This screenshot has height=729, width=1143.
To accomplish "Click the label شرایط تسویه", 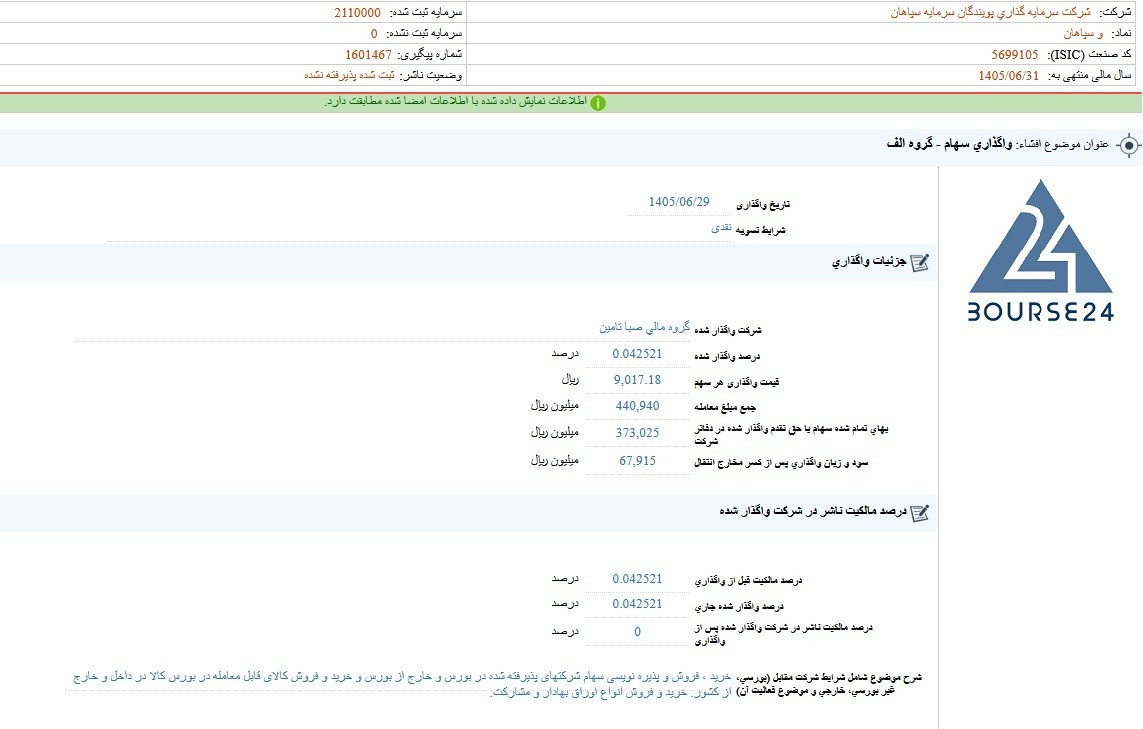I will tap(760, 230).
